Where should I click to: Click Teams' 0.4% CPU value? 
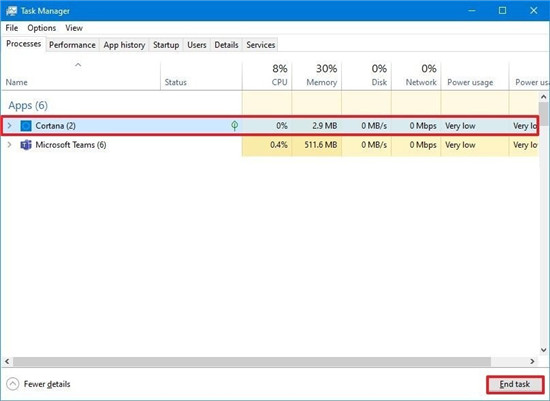279,145
